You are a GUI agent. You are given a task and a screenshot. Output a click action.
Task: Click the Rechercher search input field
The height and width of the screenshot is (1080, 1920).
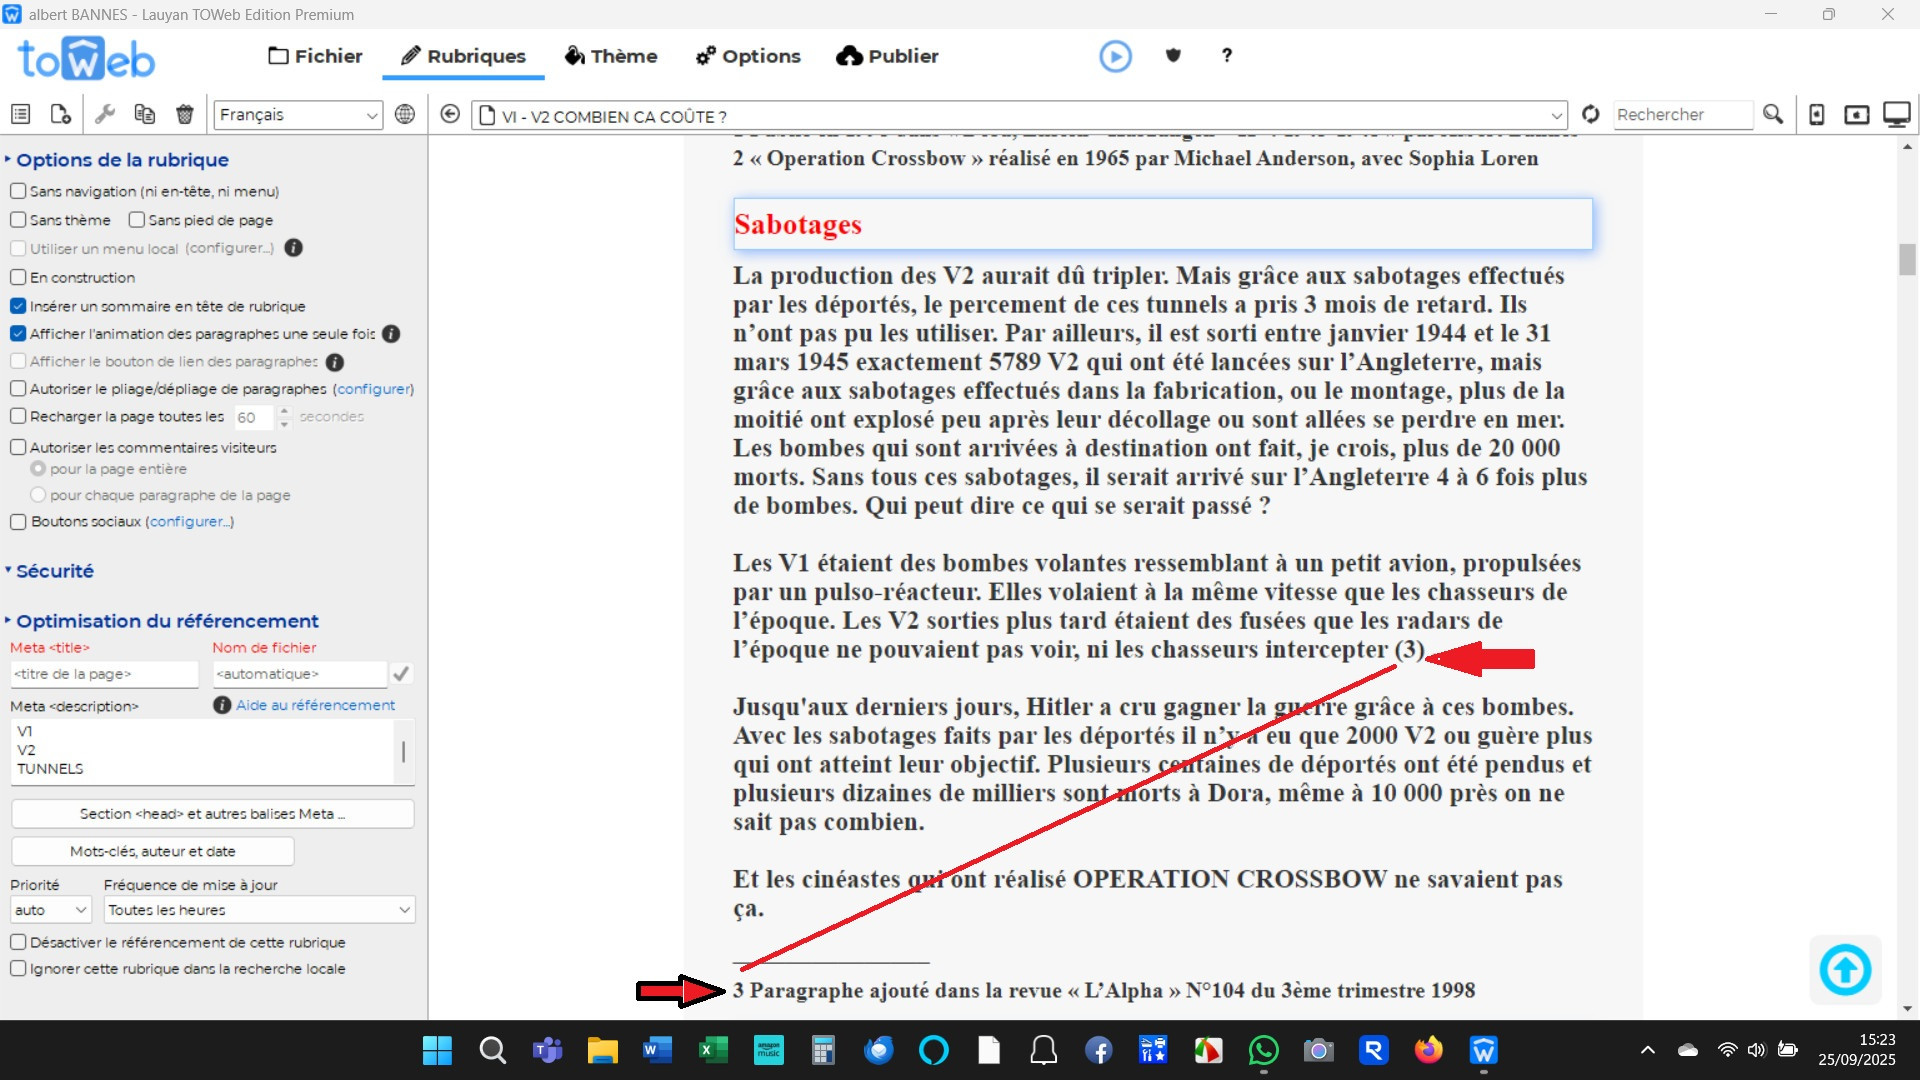coord(1682,115)
